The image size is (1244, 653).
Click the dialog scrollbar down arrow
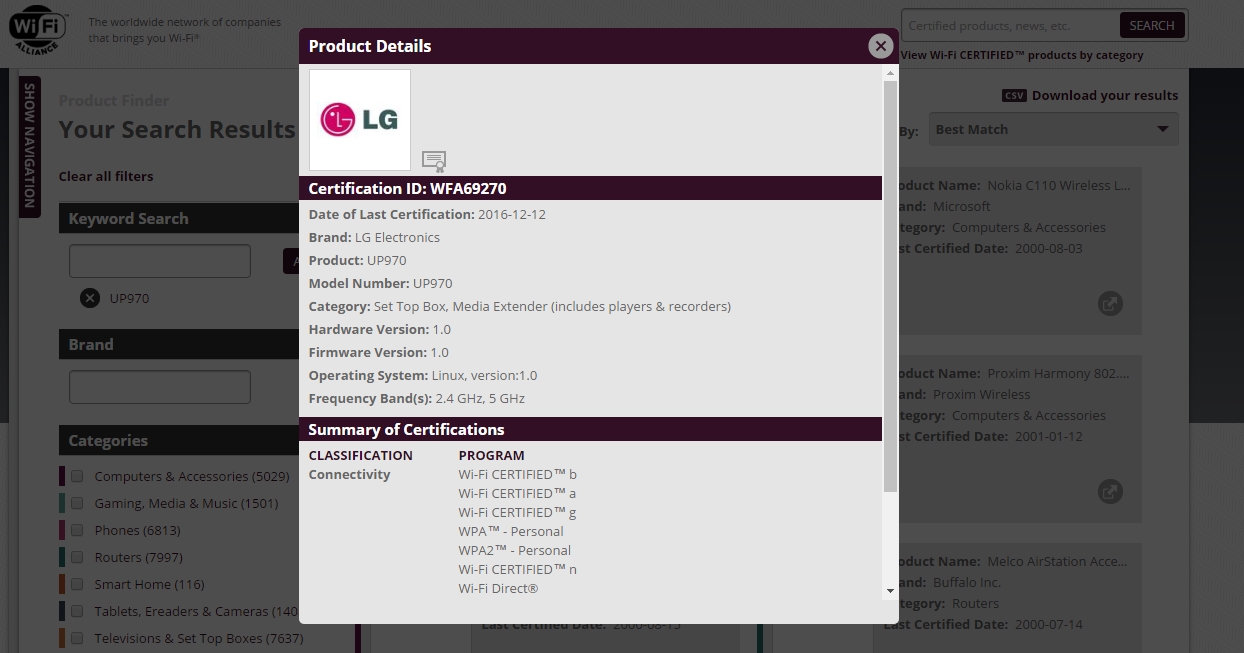(x=890, y=590)
